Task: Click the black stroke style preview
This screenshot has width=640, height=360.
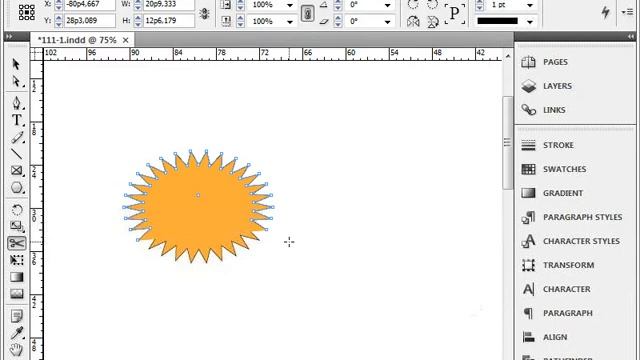Action: coord(498,21)
